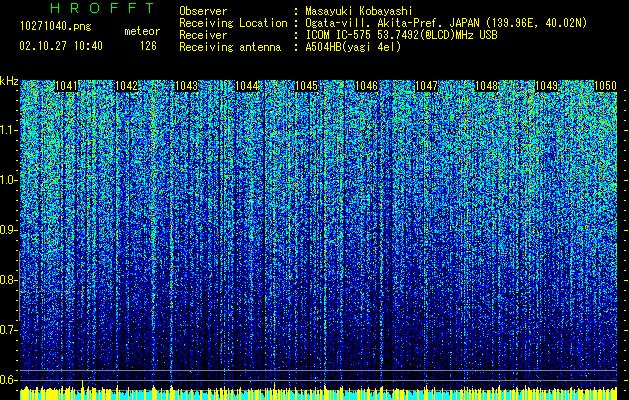Click the meteor count value 126
The image size is (629, 400).
pyautogui.click(x=148, y=46)
